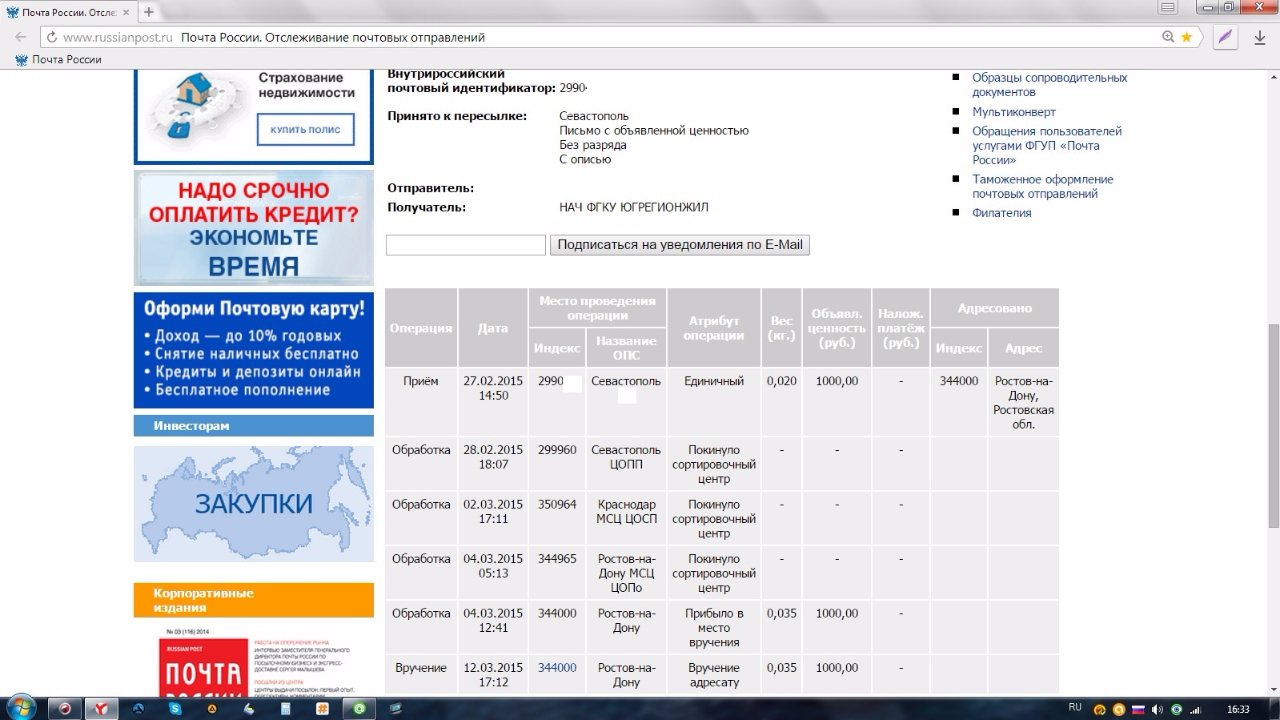This screenshot has height=720, width=1280.
Task: Click the browser back arrow
Action: [x=20, y=37]
